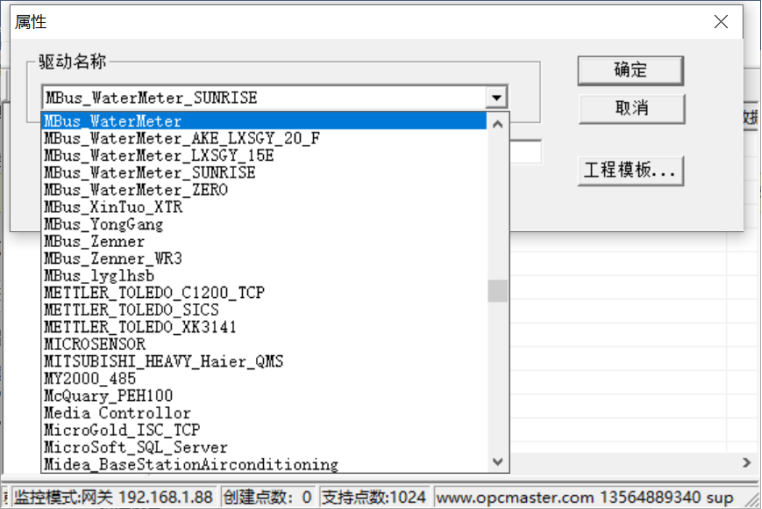
Task: Click the 确定 button
Action: pos(630,70)
